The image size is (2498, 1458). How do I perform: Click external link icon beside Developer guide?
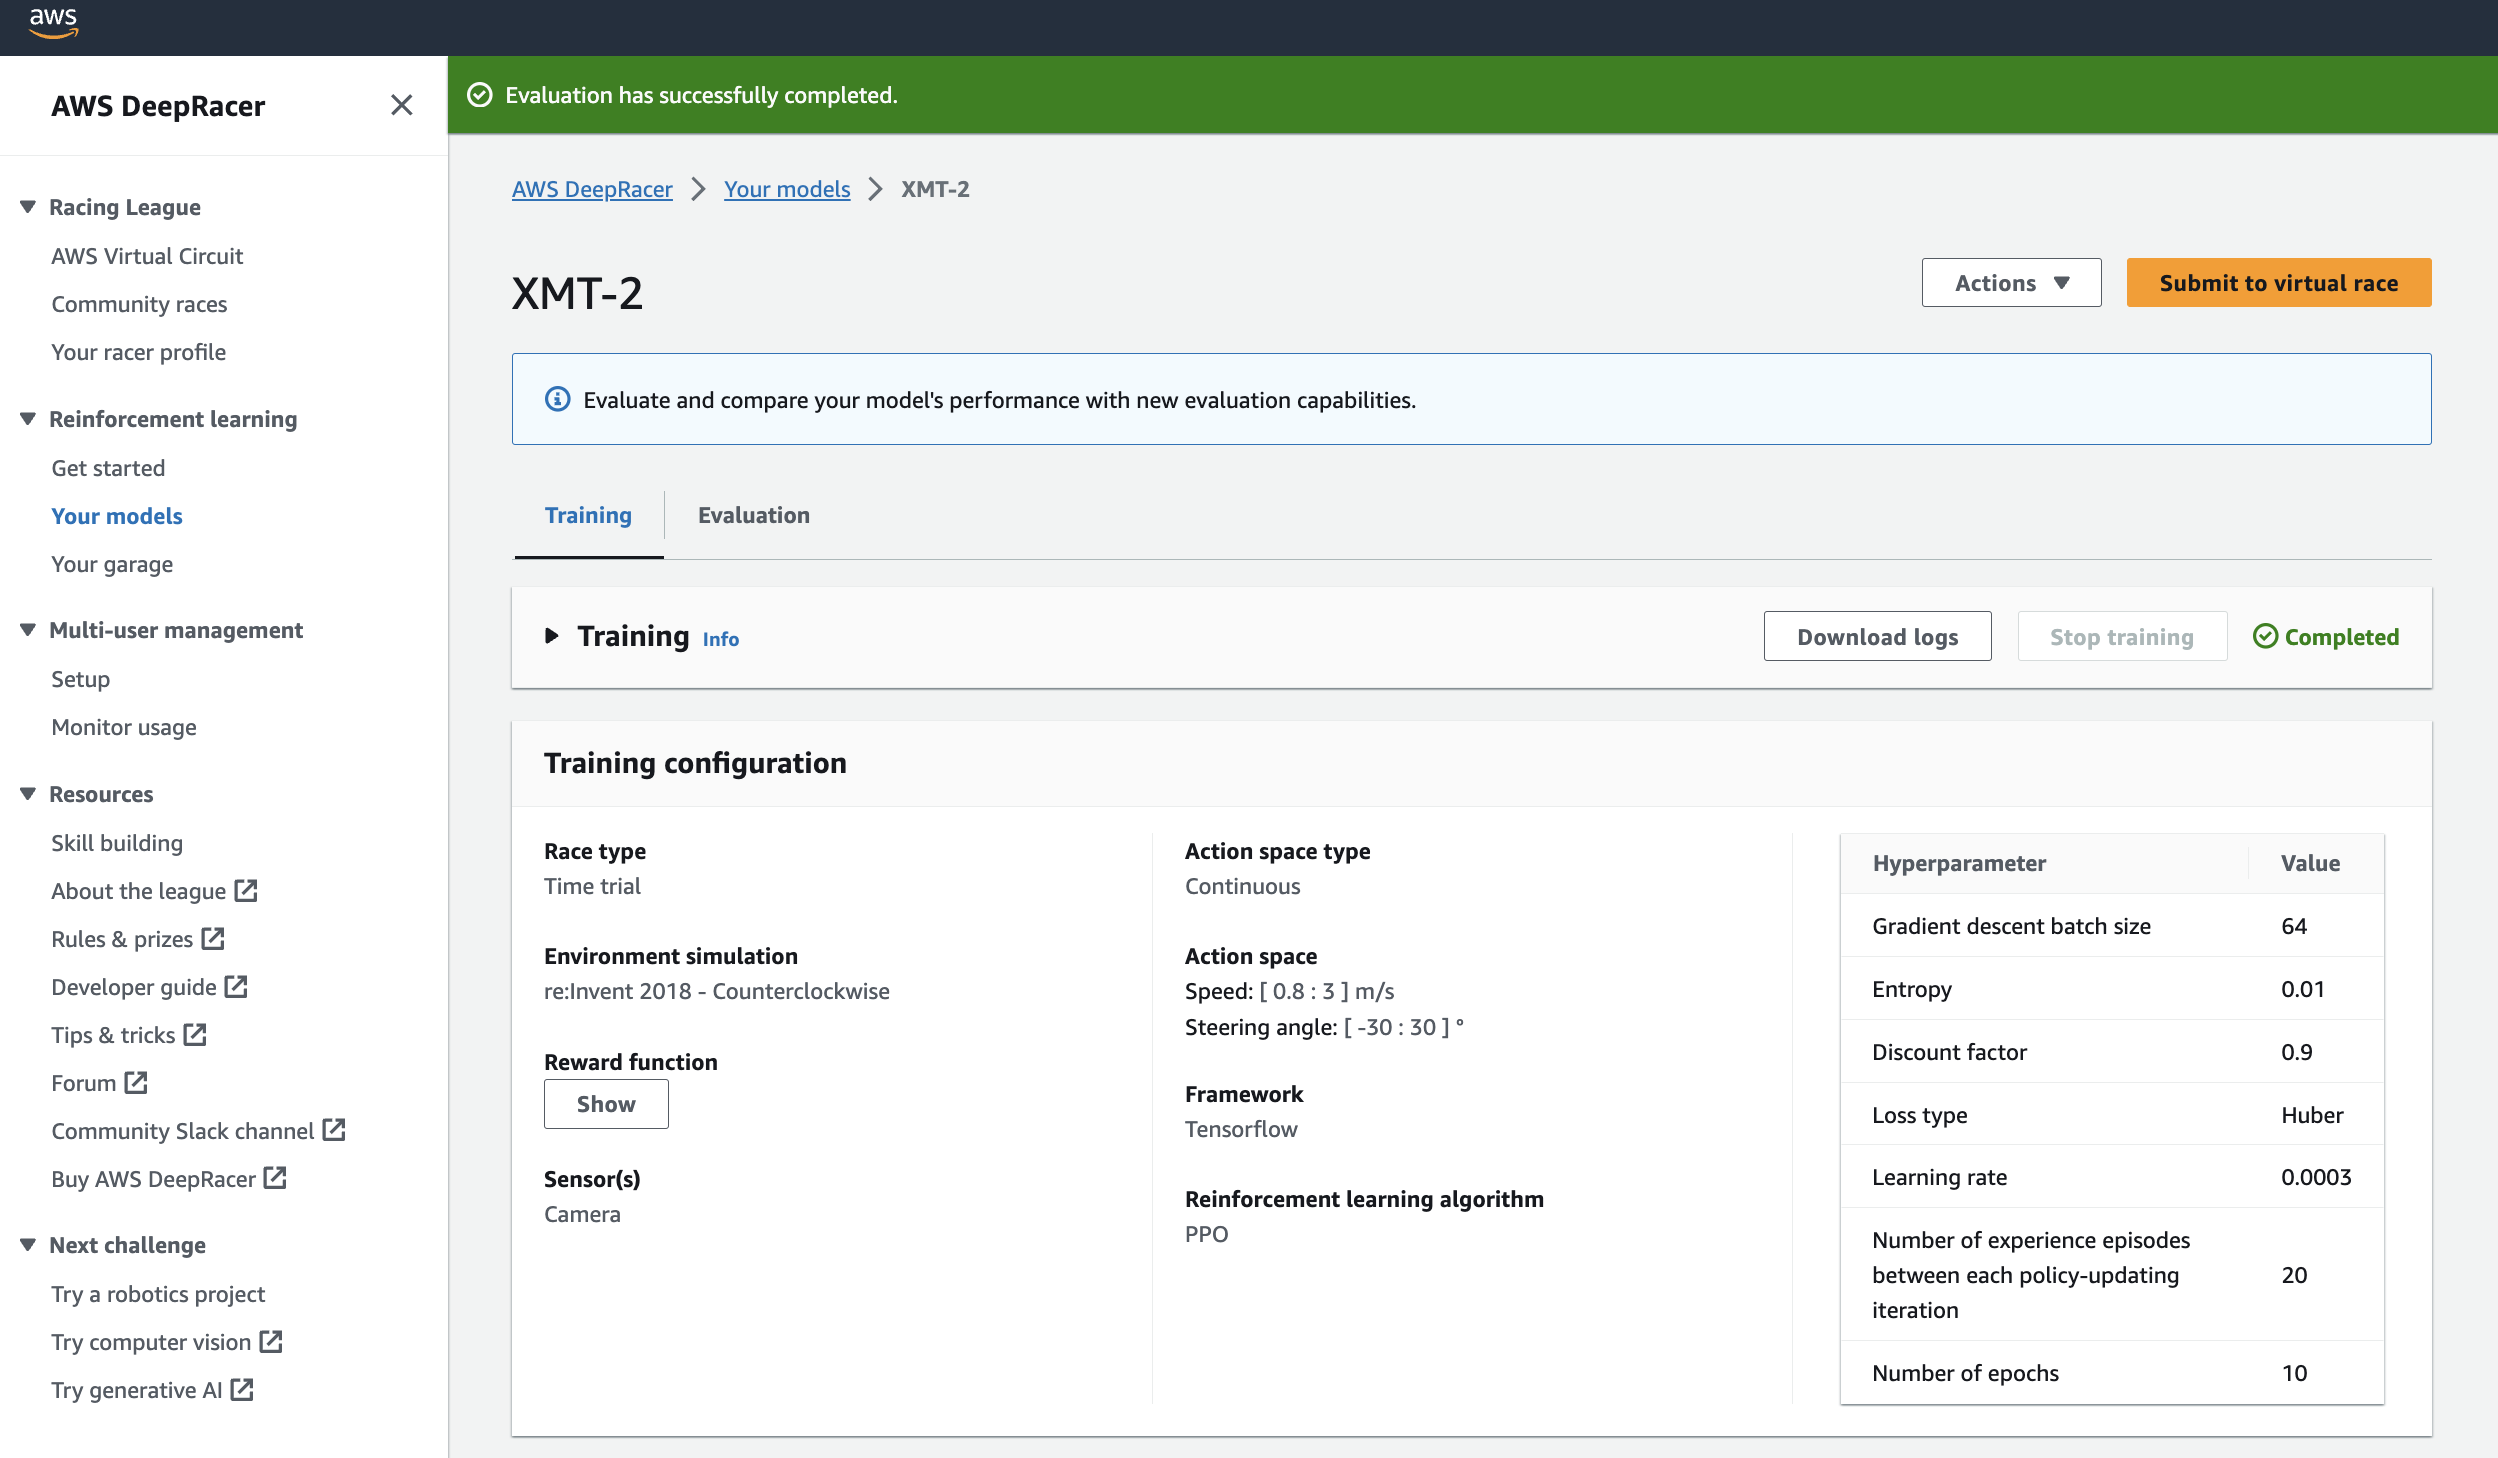236,986
